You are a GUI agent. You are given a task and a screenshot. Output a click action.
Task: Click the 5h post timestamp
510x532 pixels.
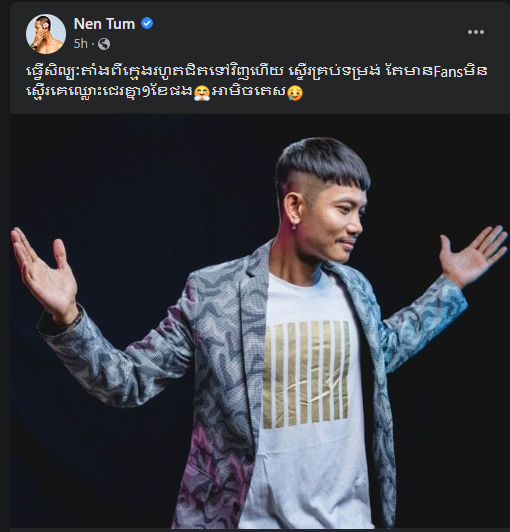pos(80,44)
